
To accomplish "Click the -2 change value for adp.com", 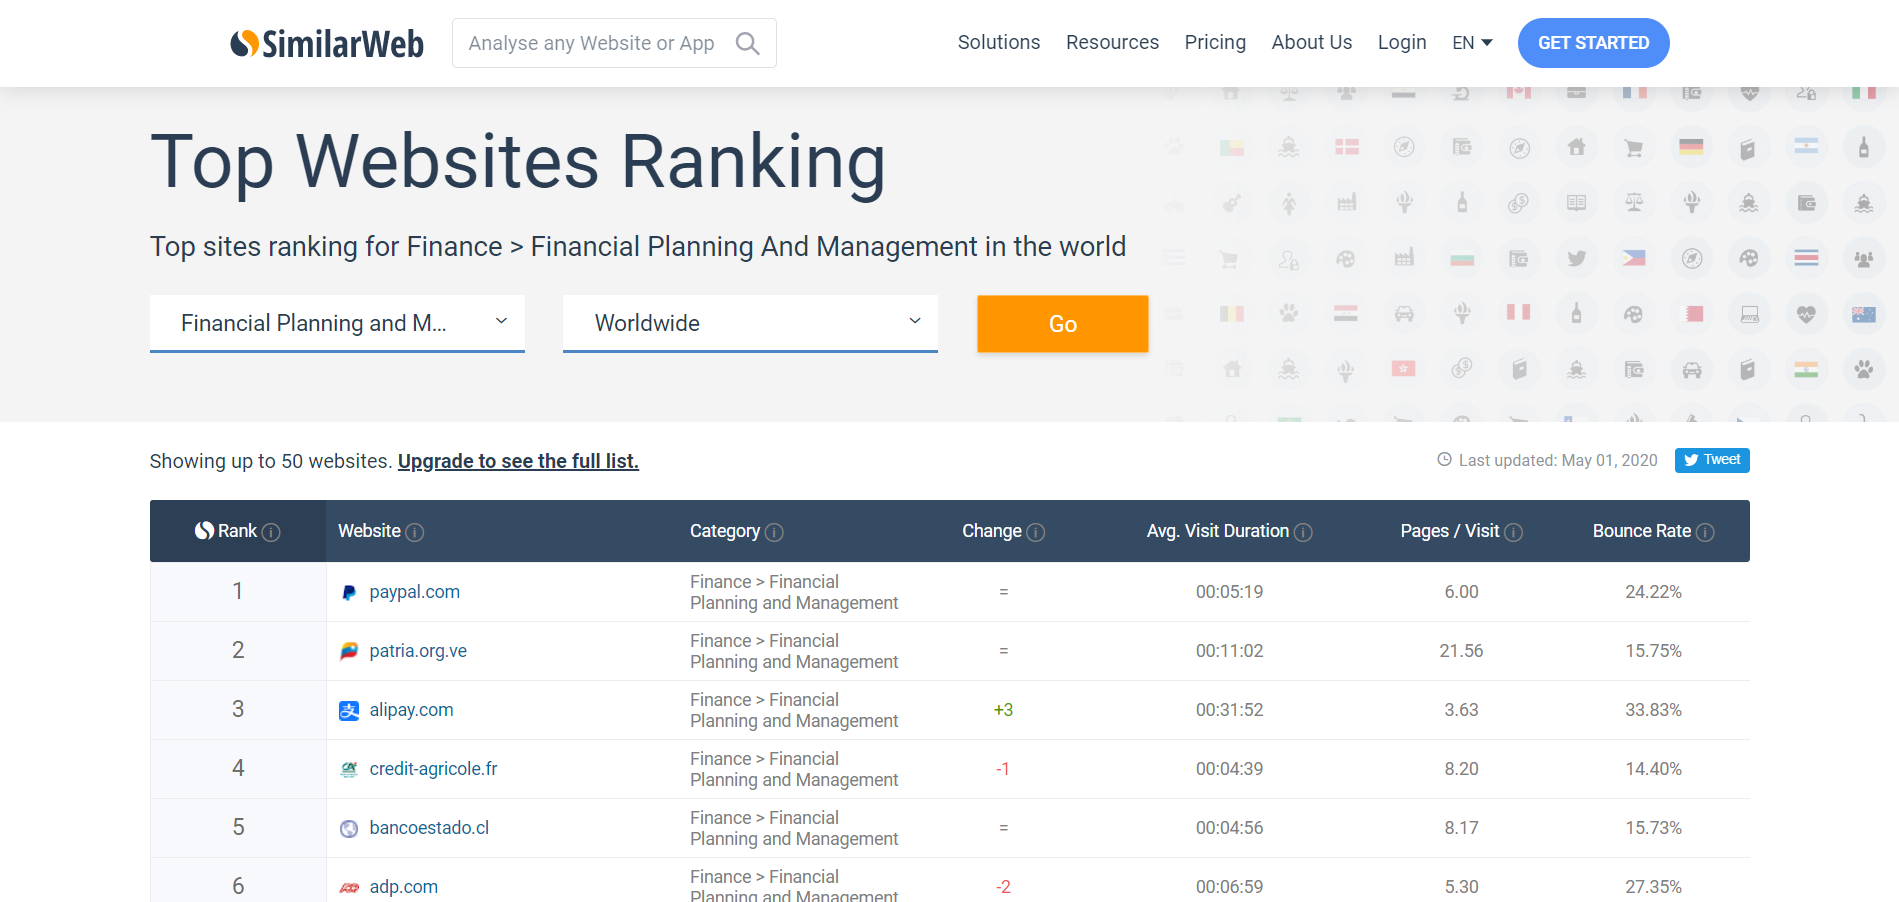I will tap(1003, 887).
